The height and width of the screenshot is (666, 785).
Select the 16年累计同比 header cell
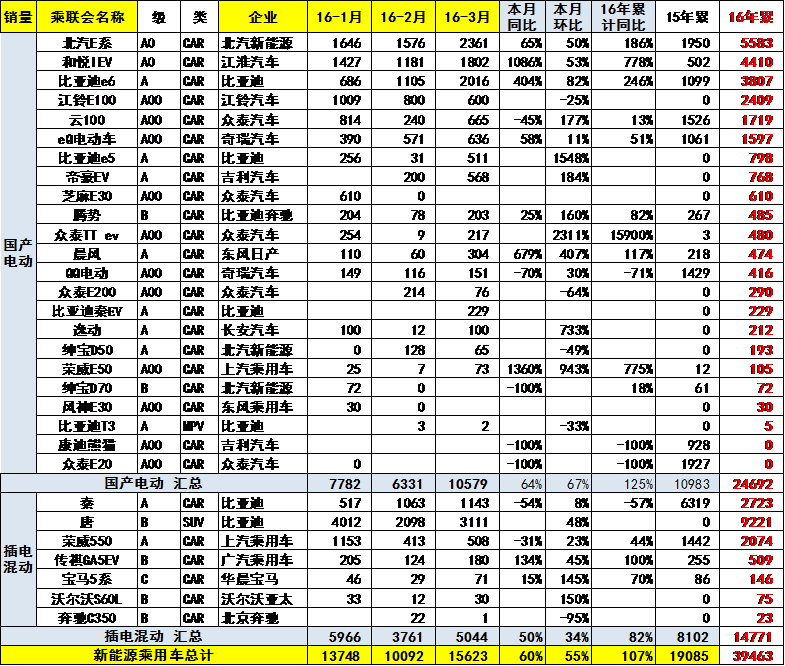623,17
